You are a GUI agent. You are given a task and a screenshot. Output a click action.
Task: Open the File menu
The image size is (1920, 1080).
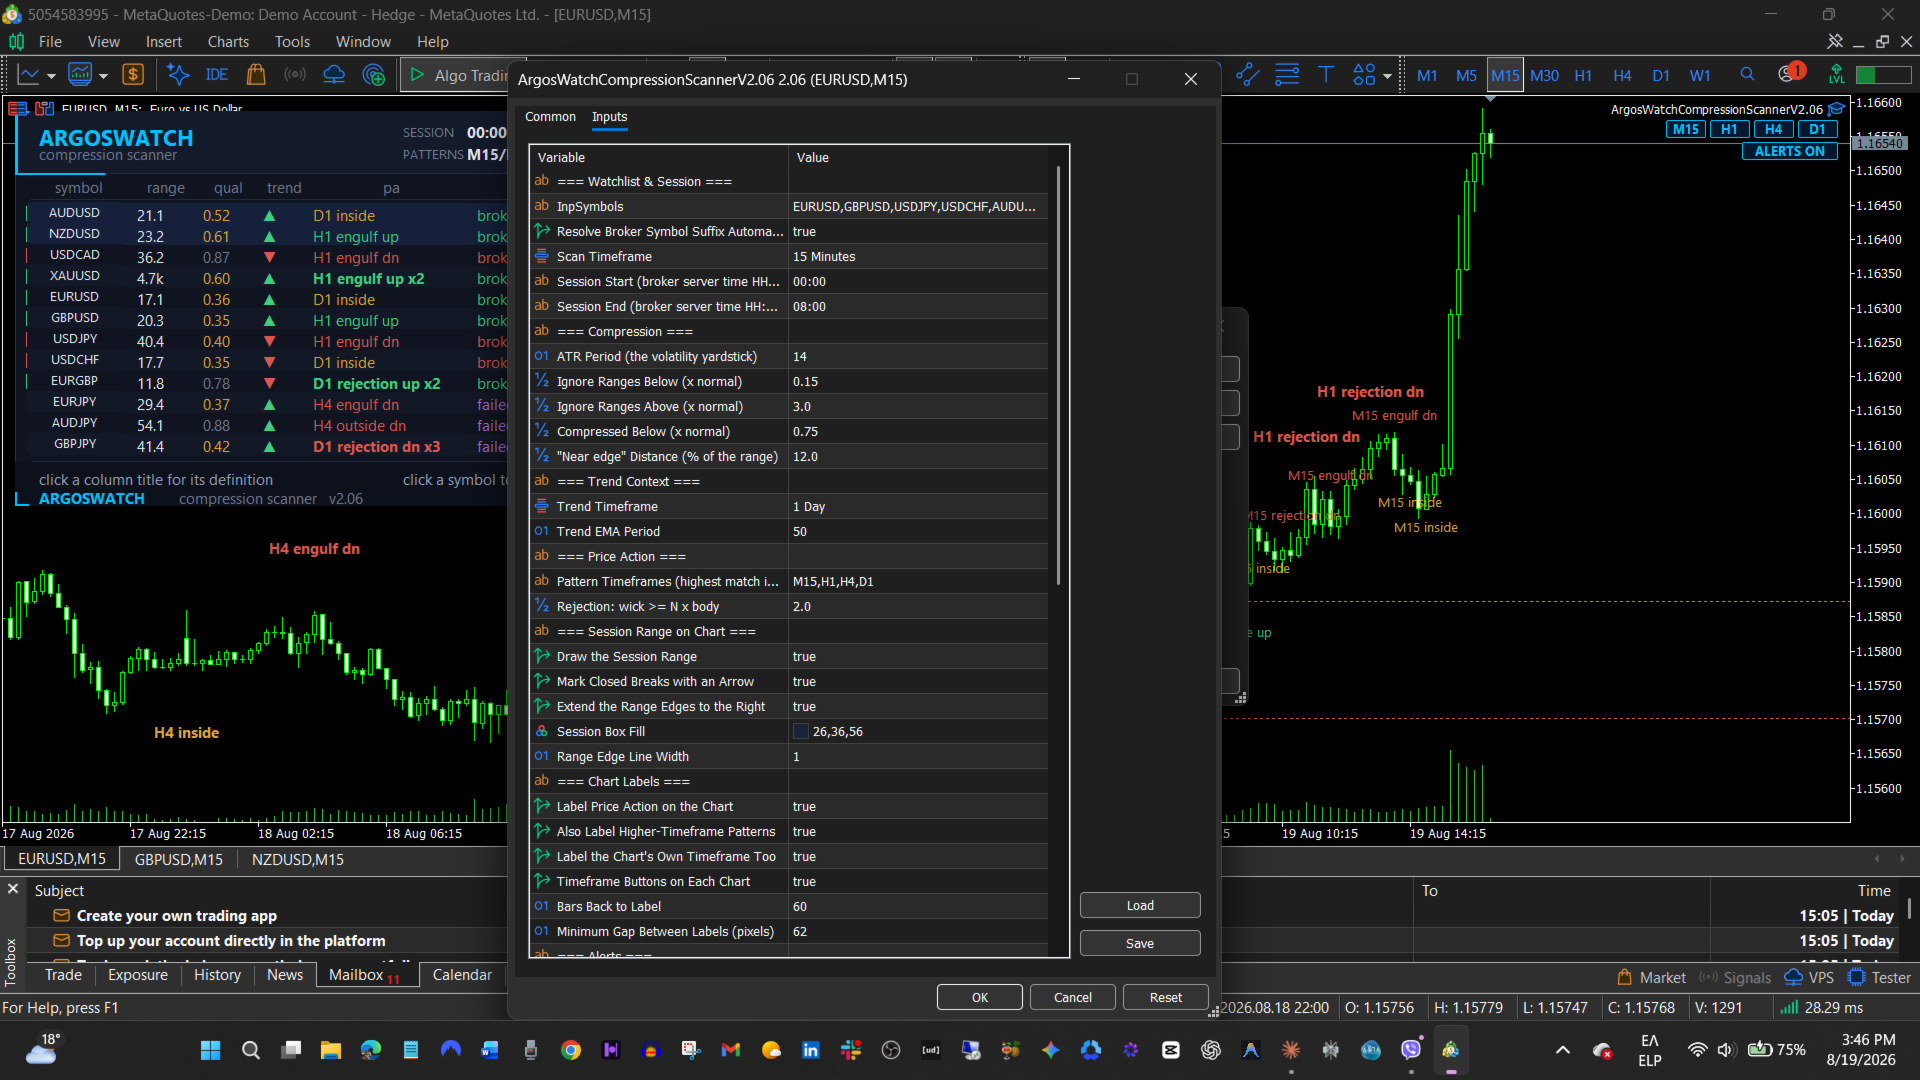pos(50,42)
